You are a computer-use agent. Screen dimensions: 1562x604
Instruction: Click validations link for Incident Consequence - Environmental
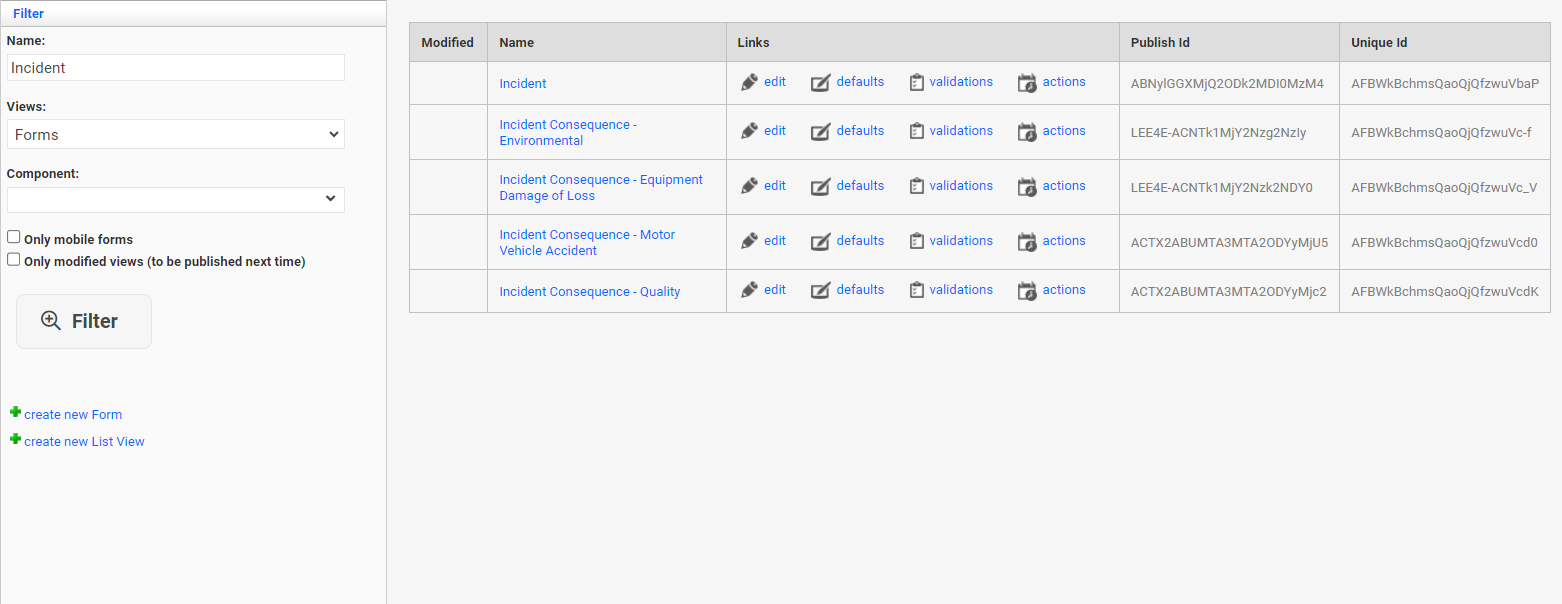click(x=960, y=131)
